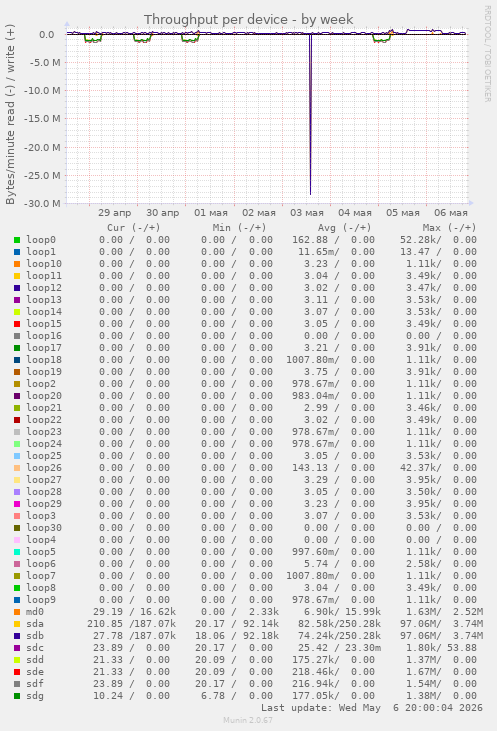Click the sda cur value 210.85
Viewport: 497px width, 731px height.
pyautogui.click(x=105, y=624)
